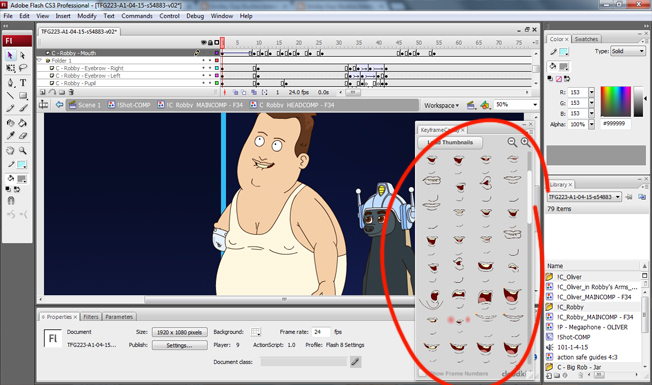
Task: Go to !Shot-COMP in the edit bar
Action: pyautogui.click(x=129, y=105)
